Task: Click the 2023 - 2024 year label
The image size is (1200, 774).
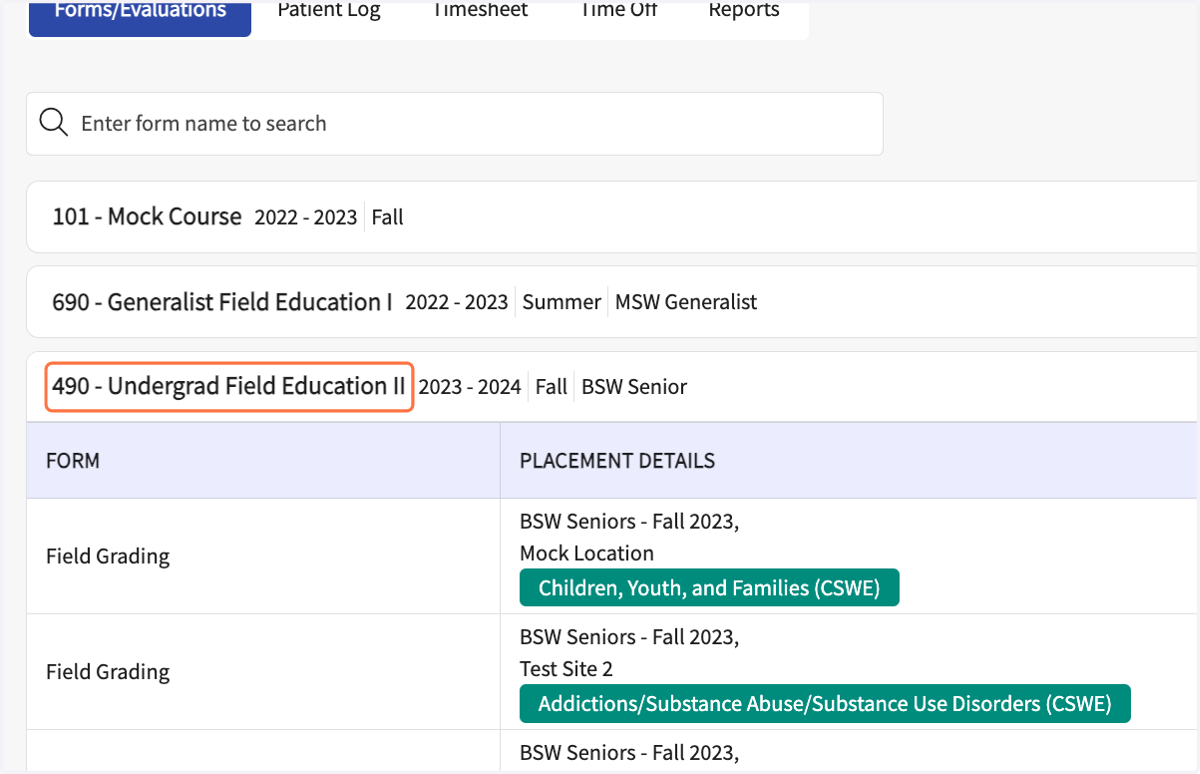Action: (x=470, y=387)
